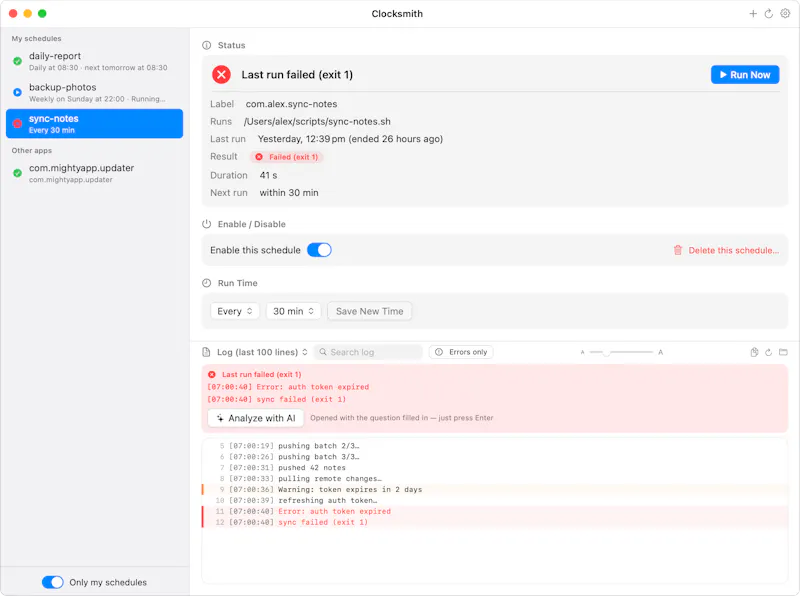Image resolution: width=800 pixels, height=596 pixels.
Task: Select com.mightyapp.updater entry
Action: 94,173
